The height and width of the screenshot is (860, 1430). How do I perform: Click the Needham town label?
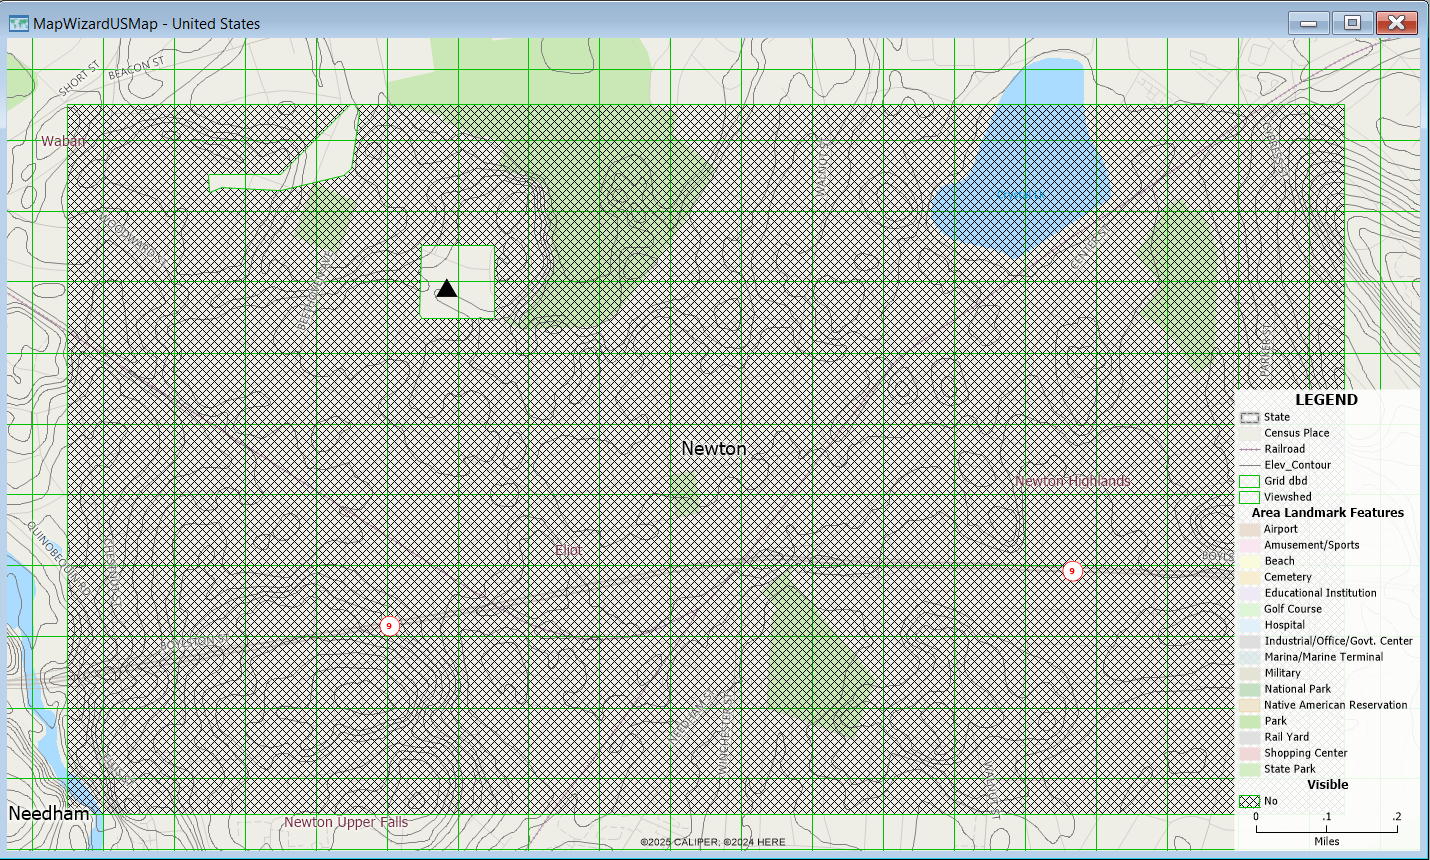tap(49, 813)
